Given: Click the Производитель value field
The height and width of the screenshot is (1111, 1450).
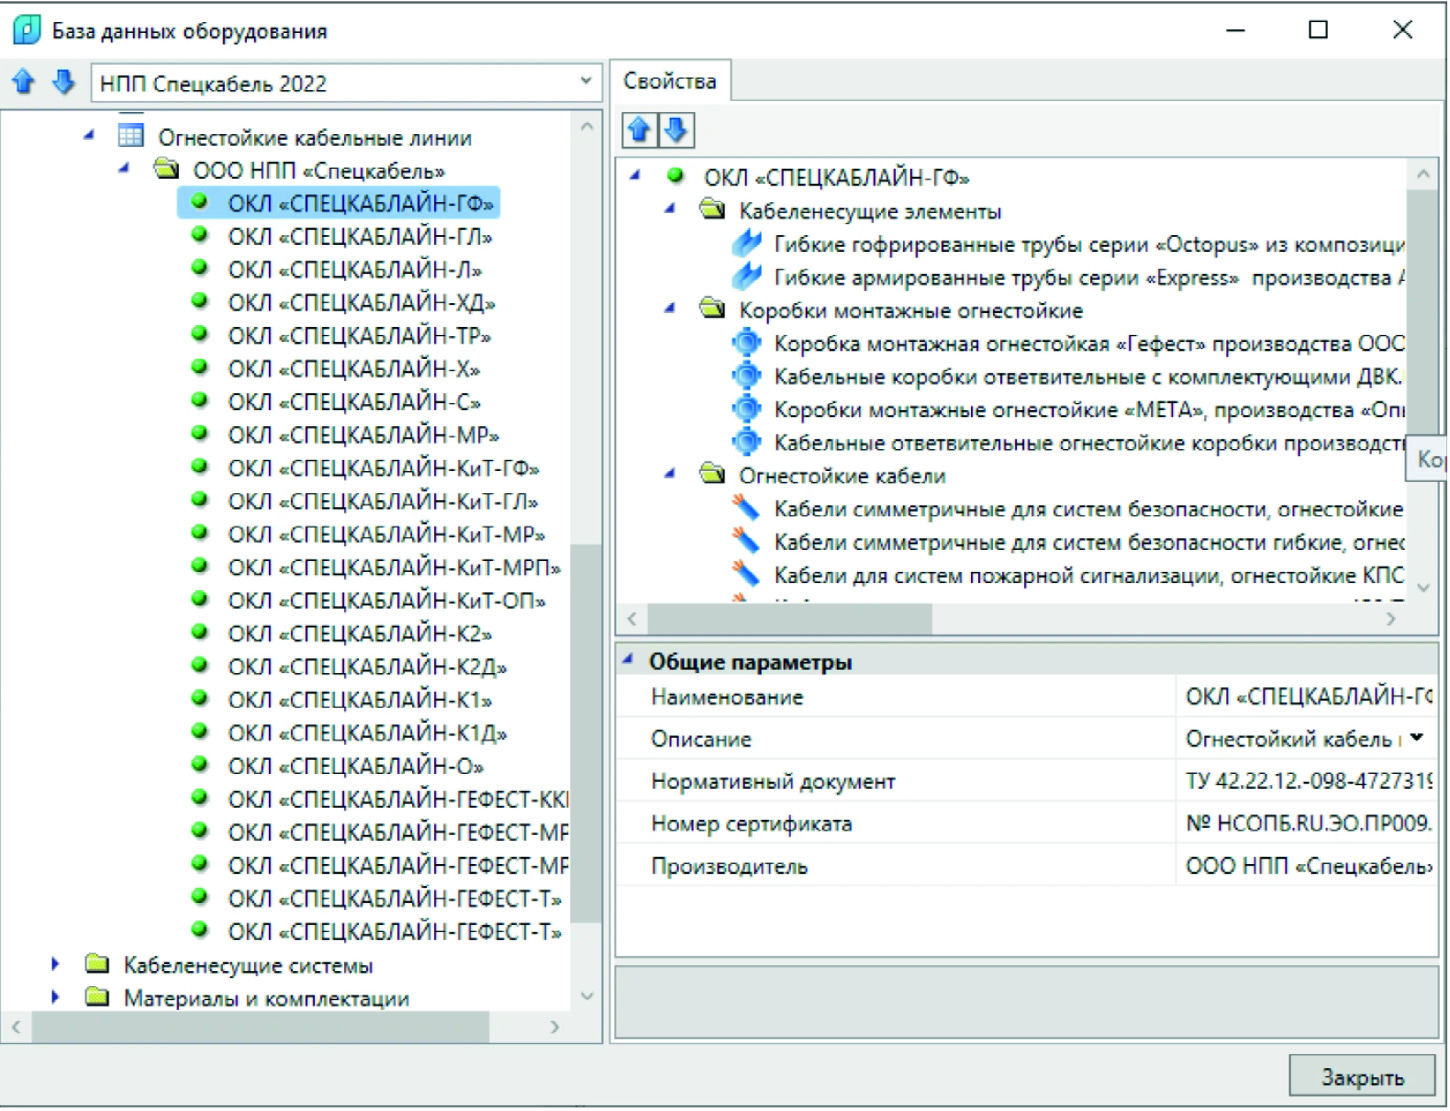Looking at the screenshot, I should pyautogui.click(x=1307, y=866).
